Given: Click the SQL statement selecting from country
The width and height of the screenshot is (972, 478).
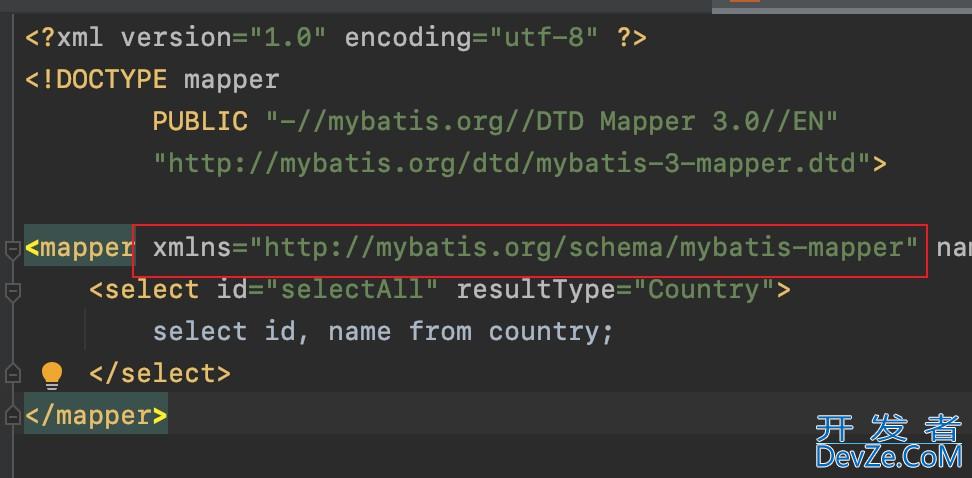Looking at the screenshot, I should (x=383, y=331).
